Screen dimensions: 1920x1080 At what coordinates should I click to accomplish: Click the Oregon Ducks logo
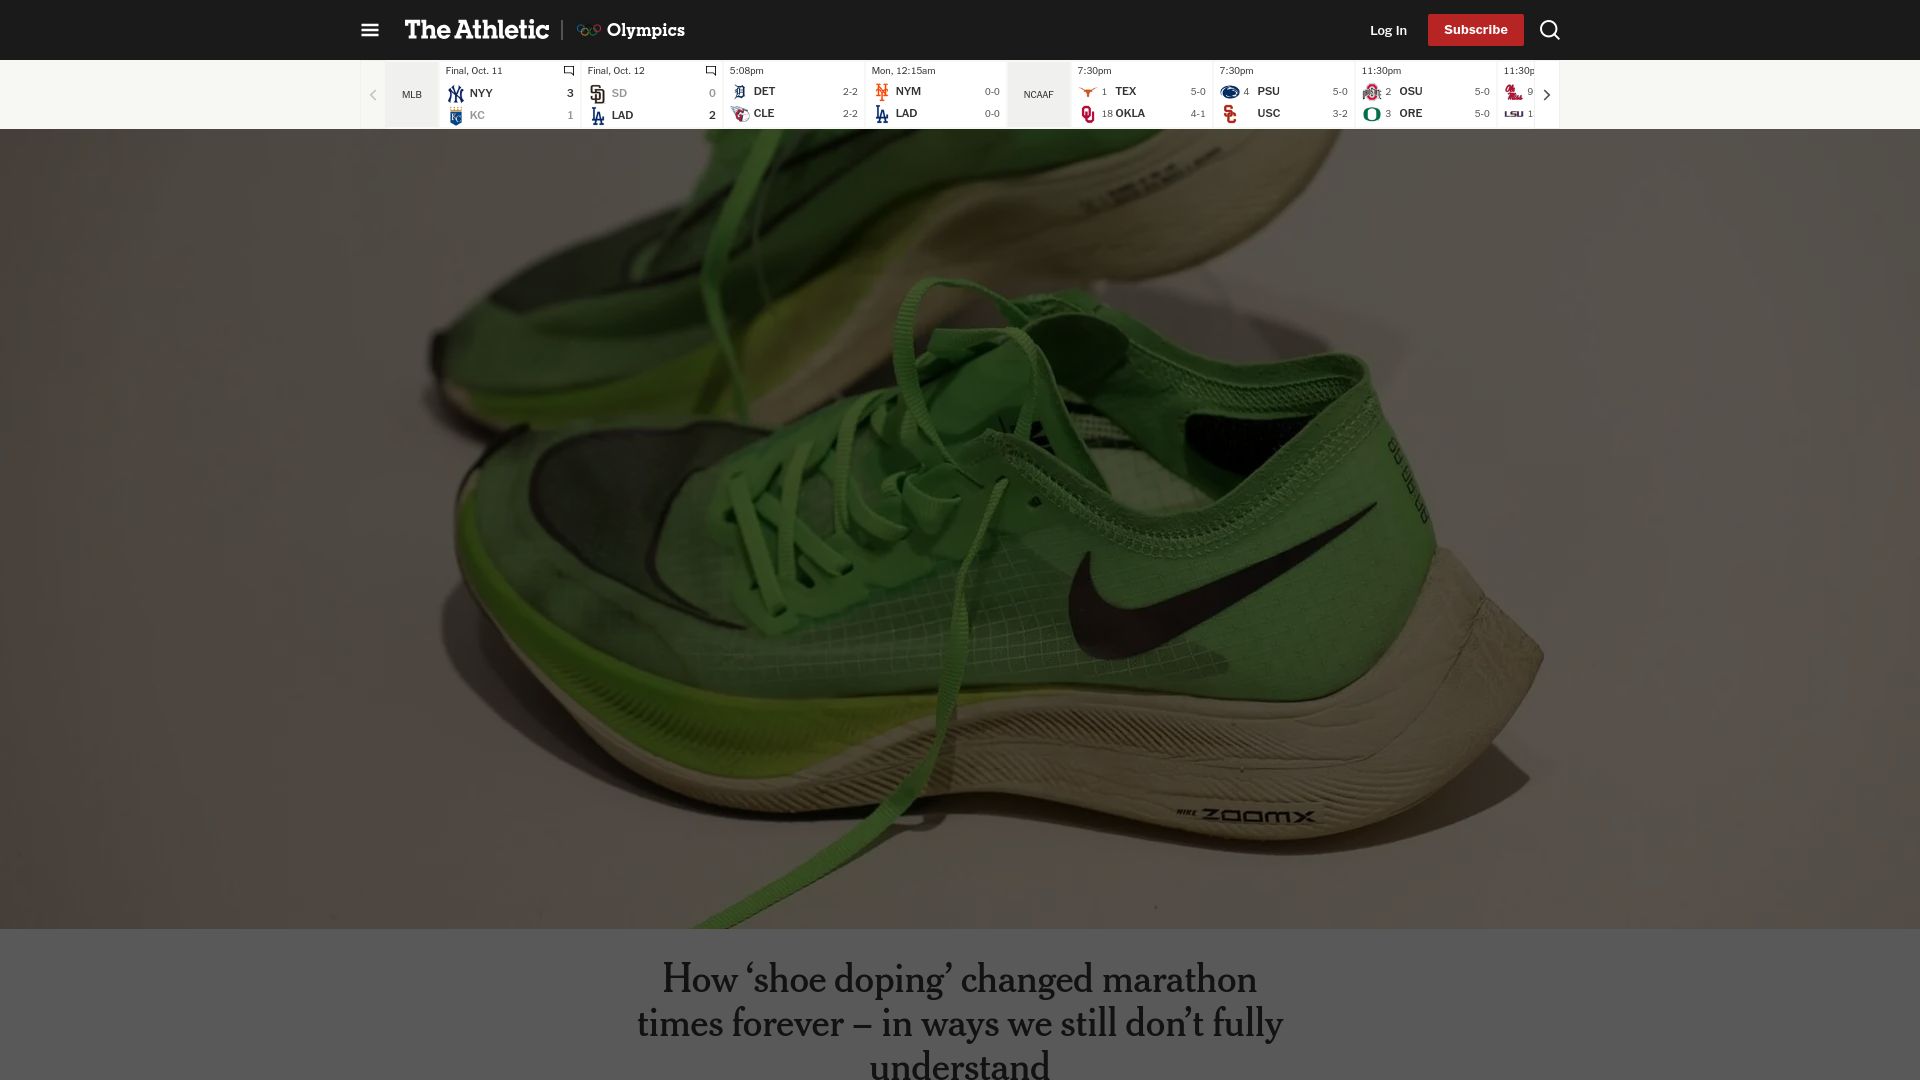click(1372, 114)
